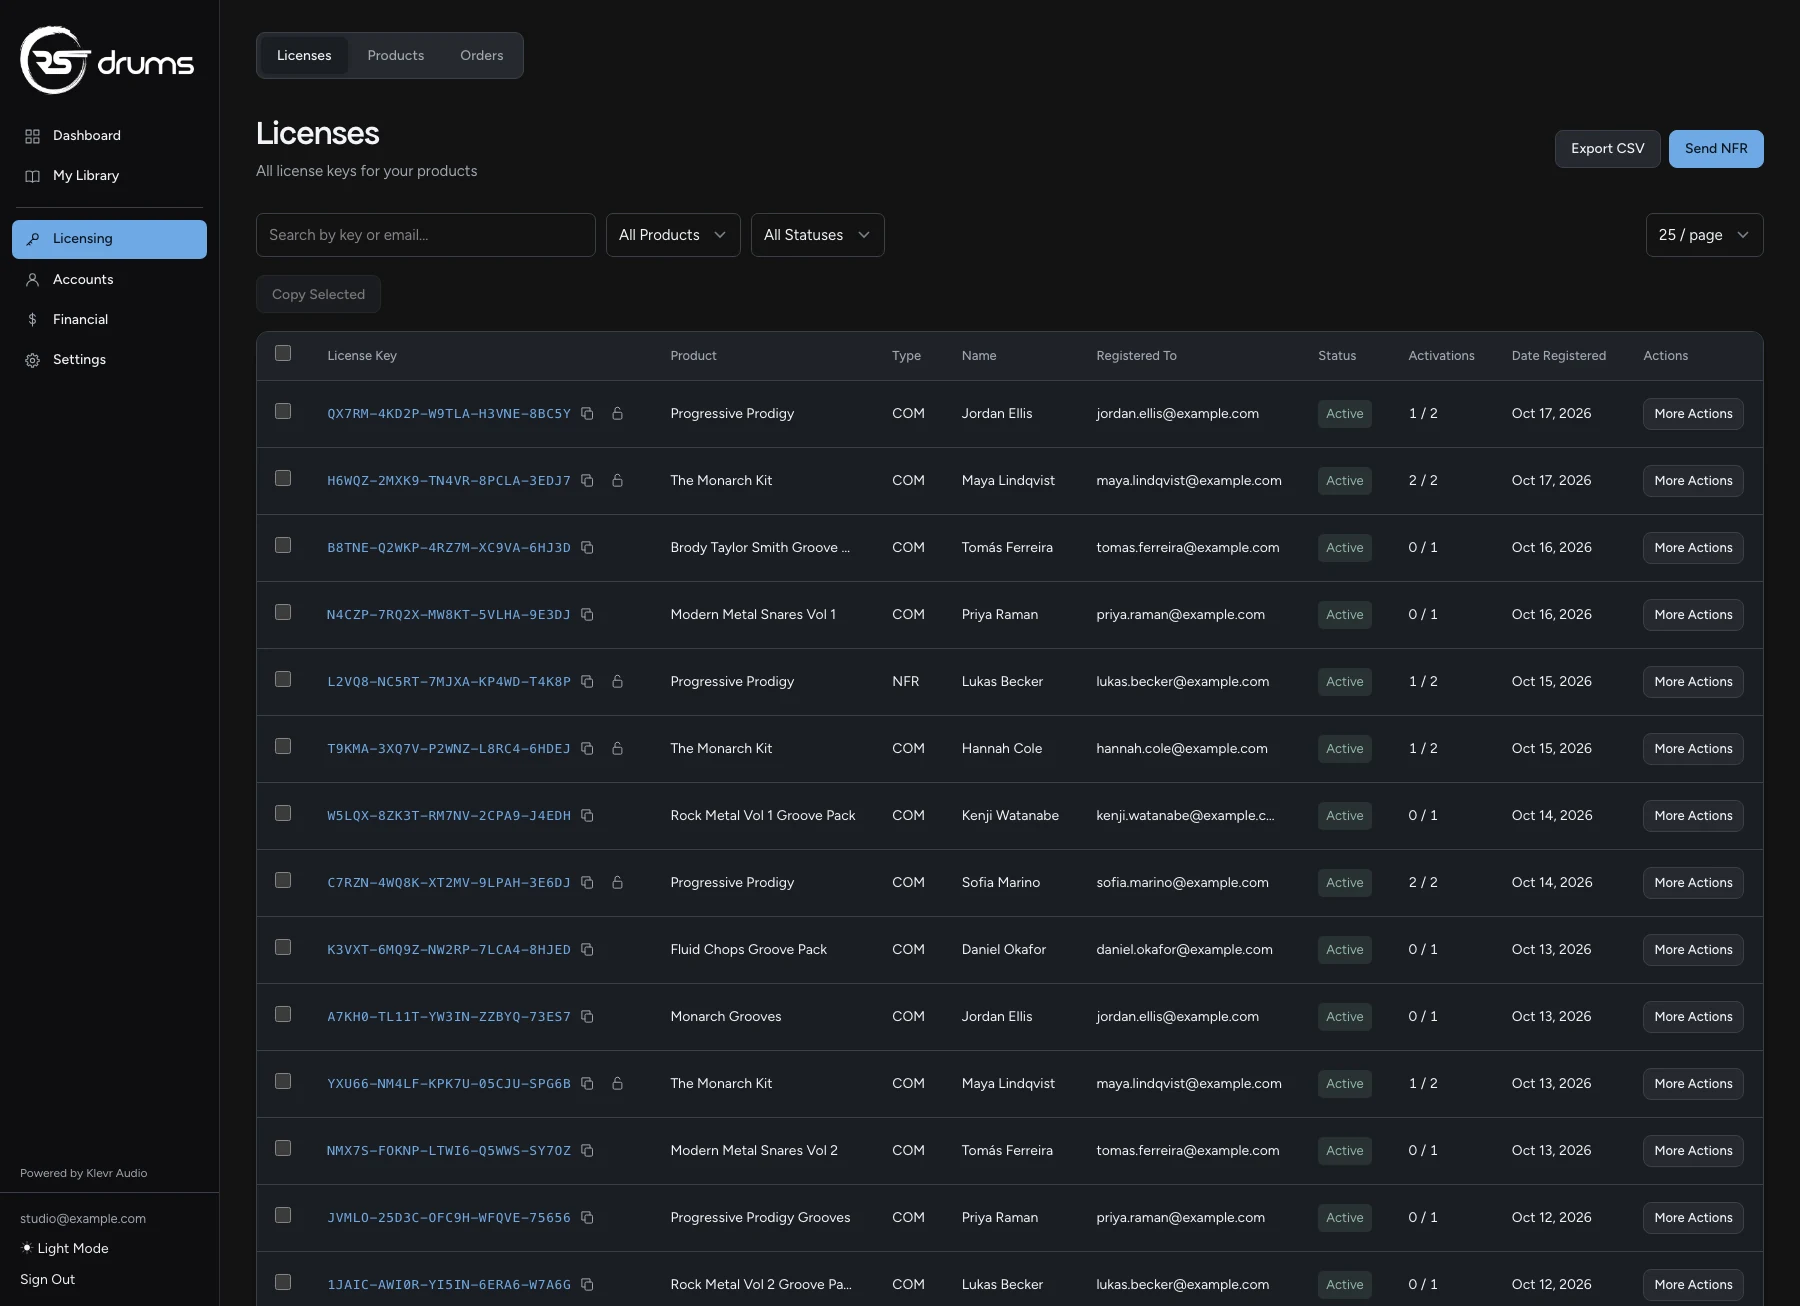Click the Send NFR button

[x=1716, y=149]
